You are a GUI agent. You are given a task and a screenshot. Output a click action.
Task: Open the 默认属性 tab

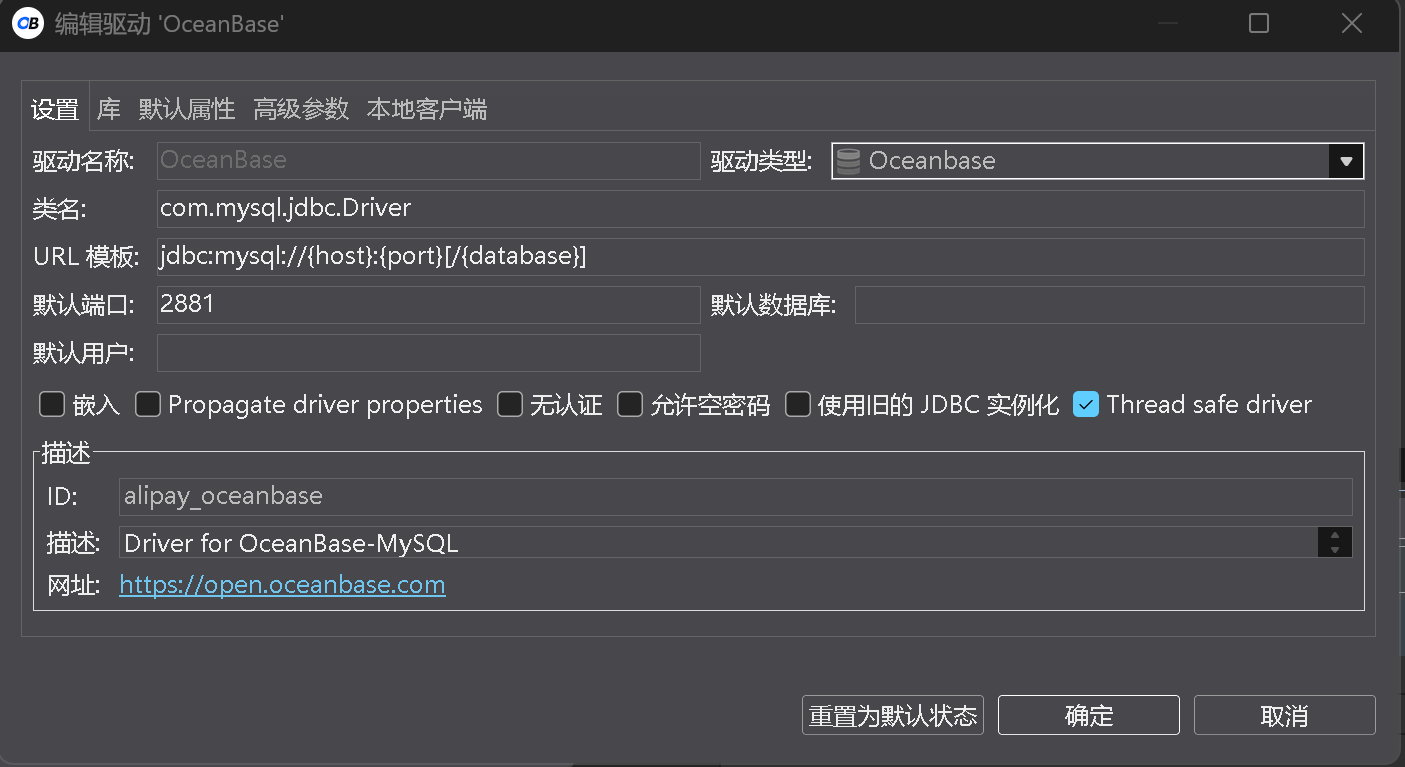tap(187, 109)
